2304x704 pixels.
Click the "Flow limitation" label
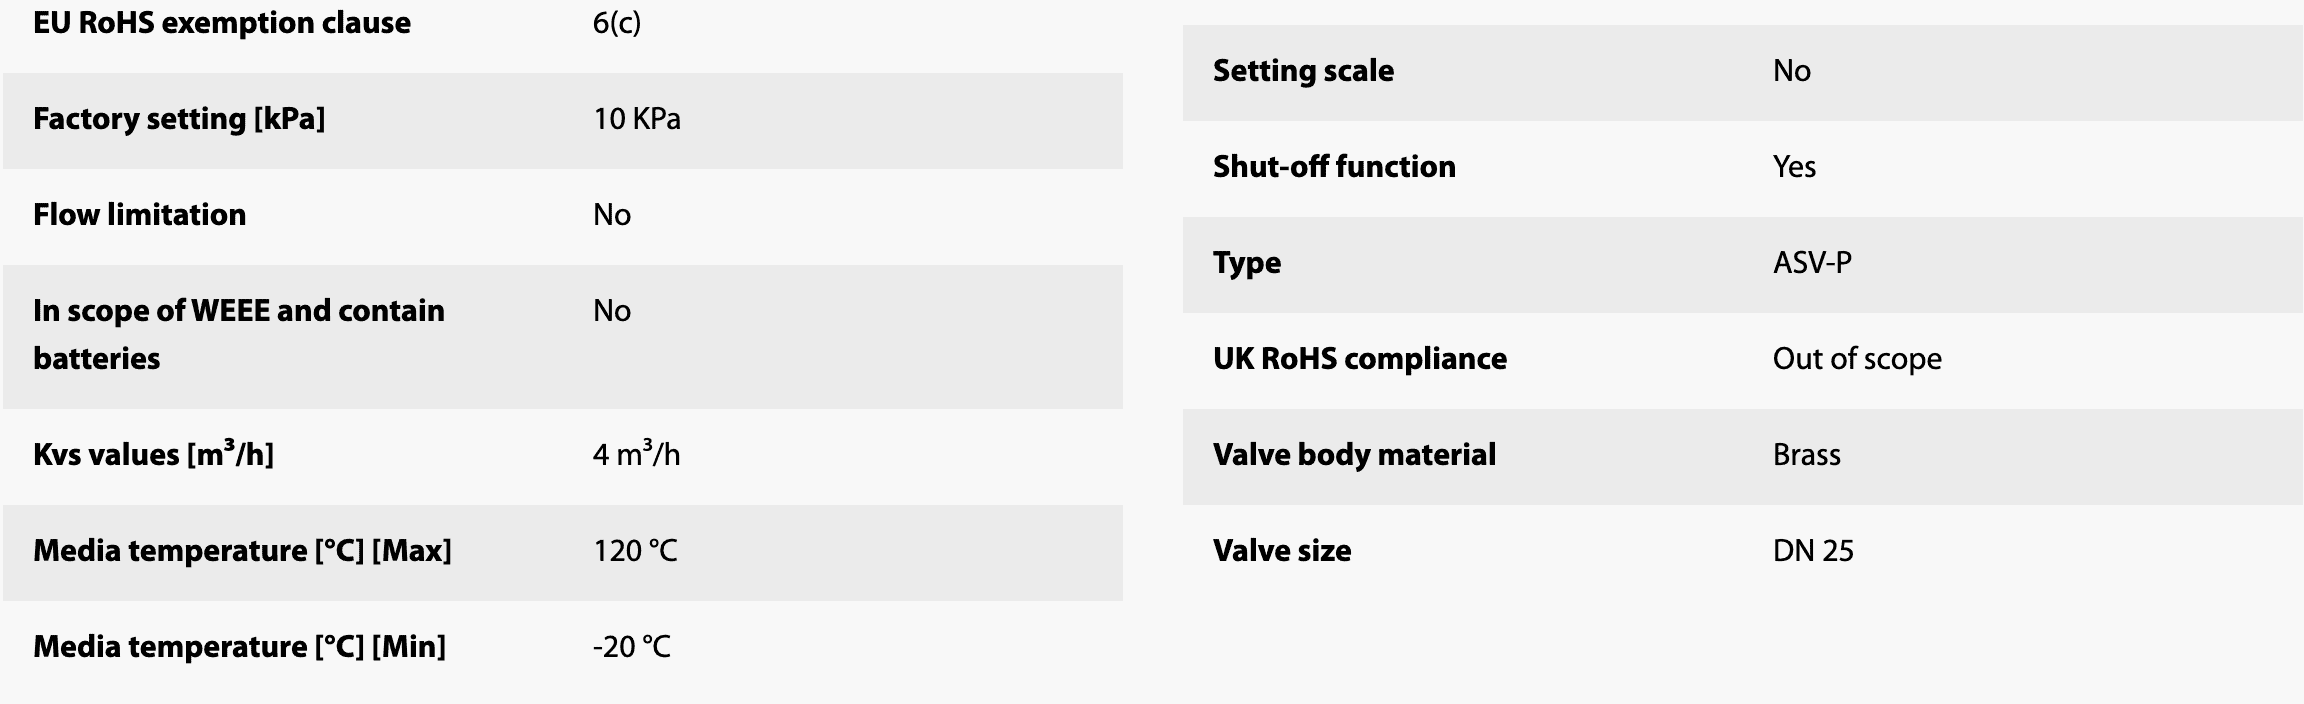(x=139, y=215)
